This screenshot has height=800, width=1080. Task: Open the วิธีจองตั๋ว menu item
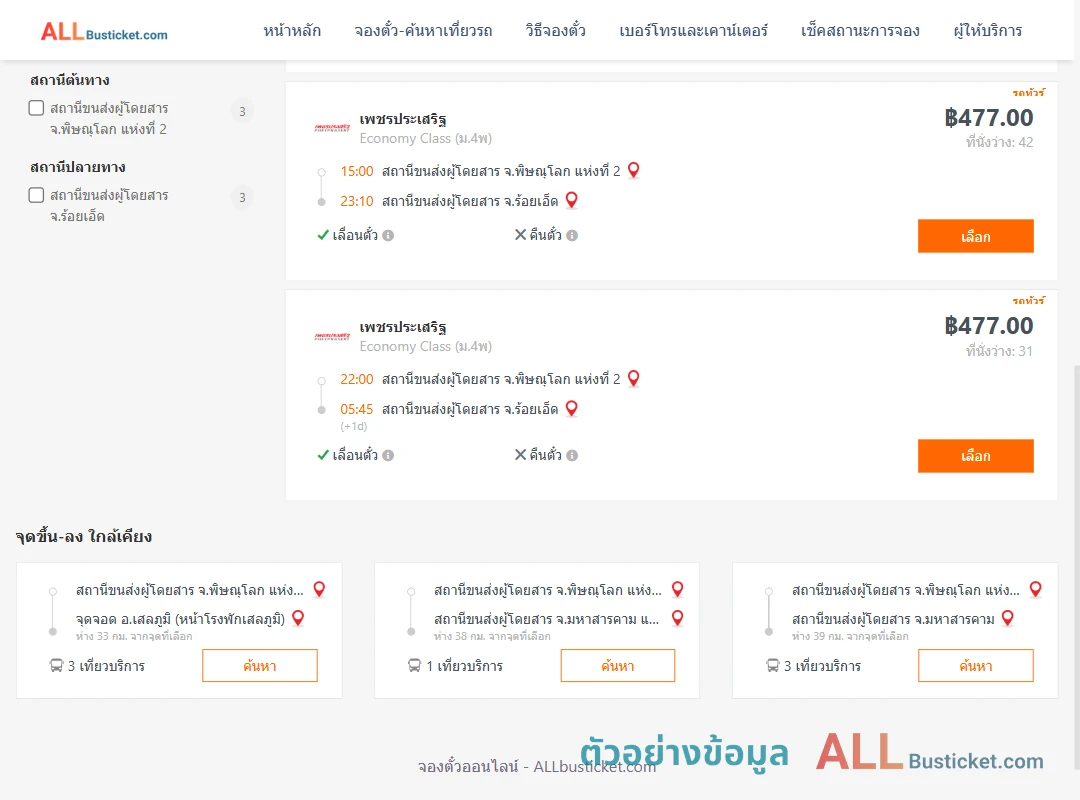click(x=555, y=31)
